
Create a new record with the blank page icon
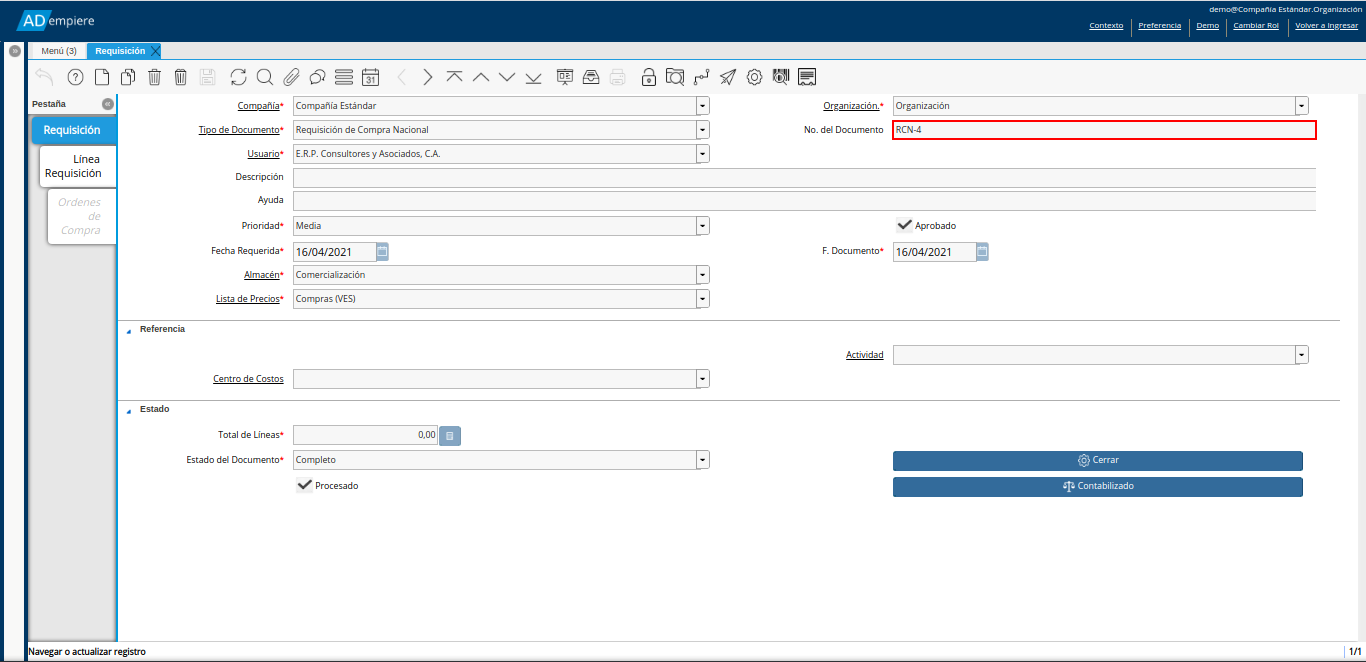(101, 77)
